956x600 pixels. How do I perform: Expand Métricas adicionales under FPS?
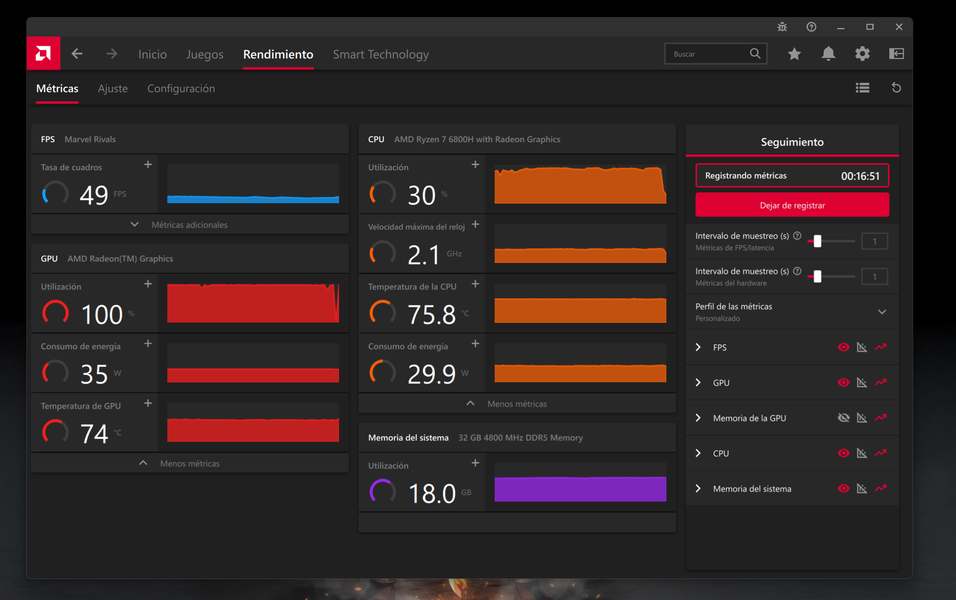click(180, 225)
